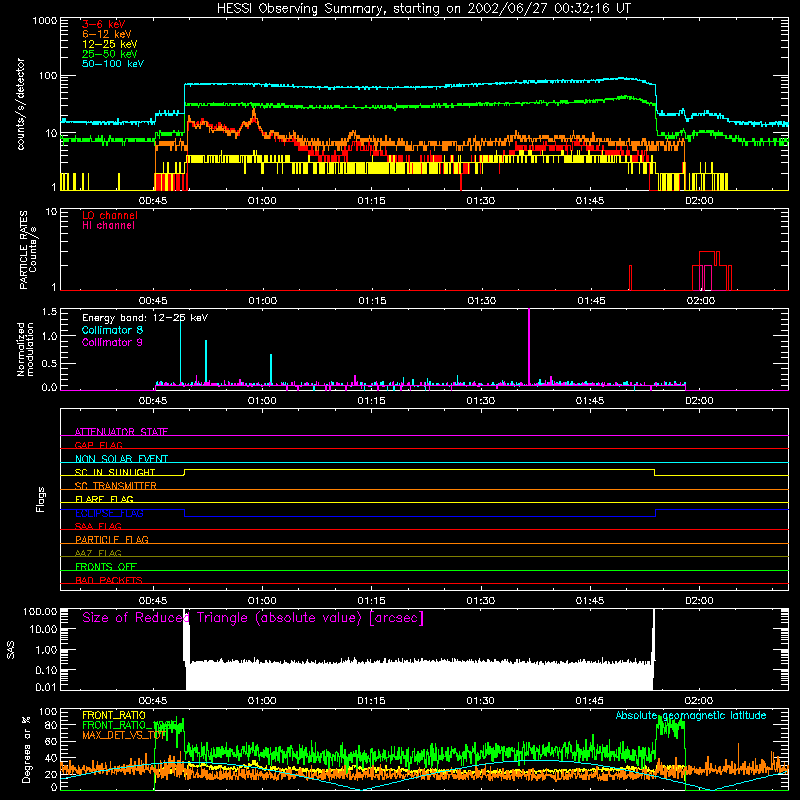Click the tall magenta Collimator 9 spike

pos(529,347)
